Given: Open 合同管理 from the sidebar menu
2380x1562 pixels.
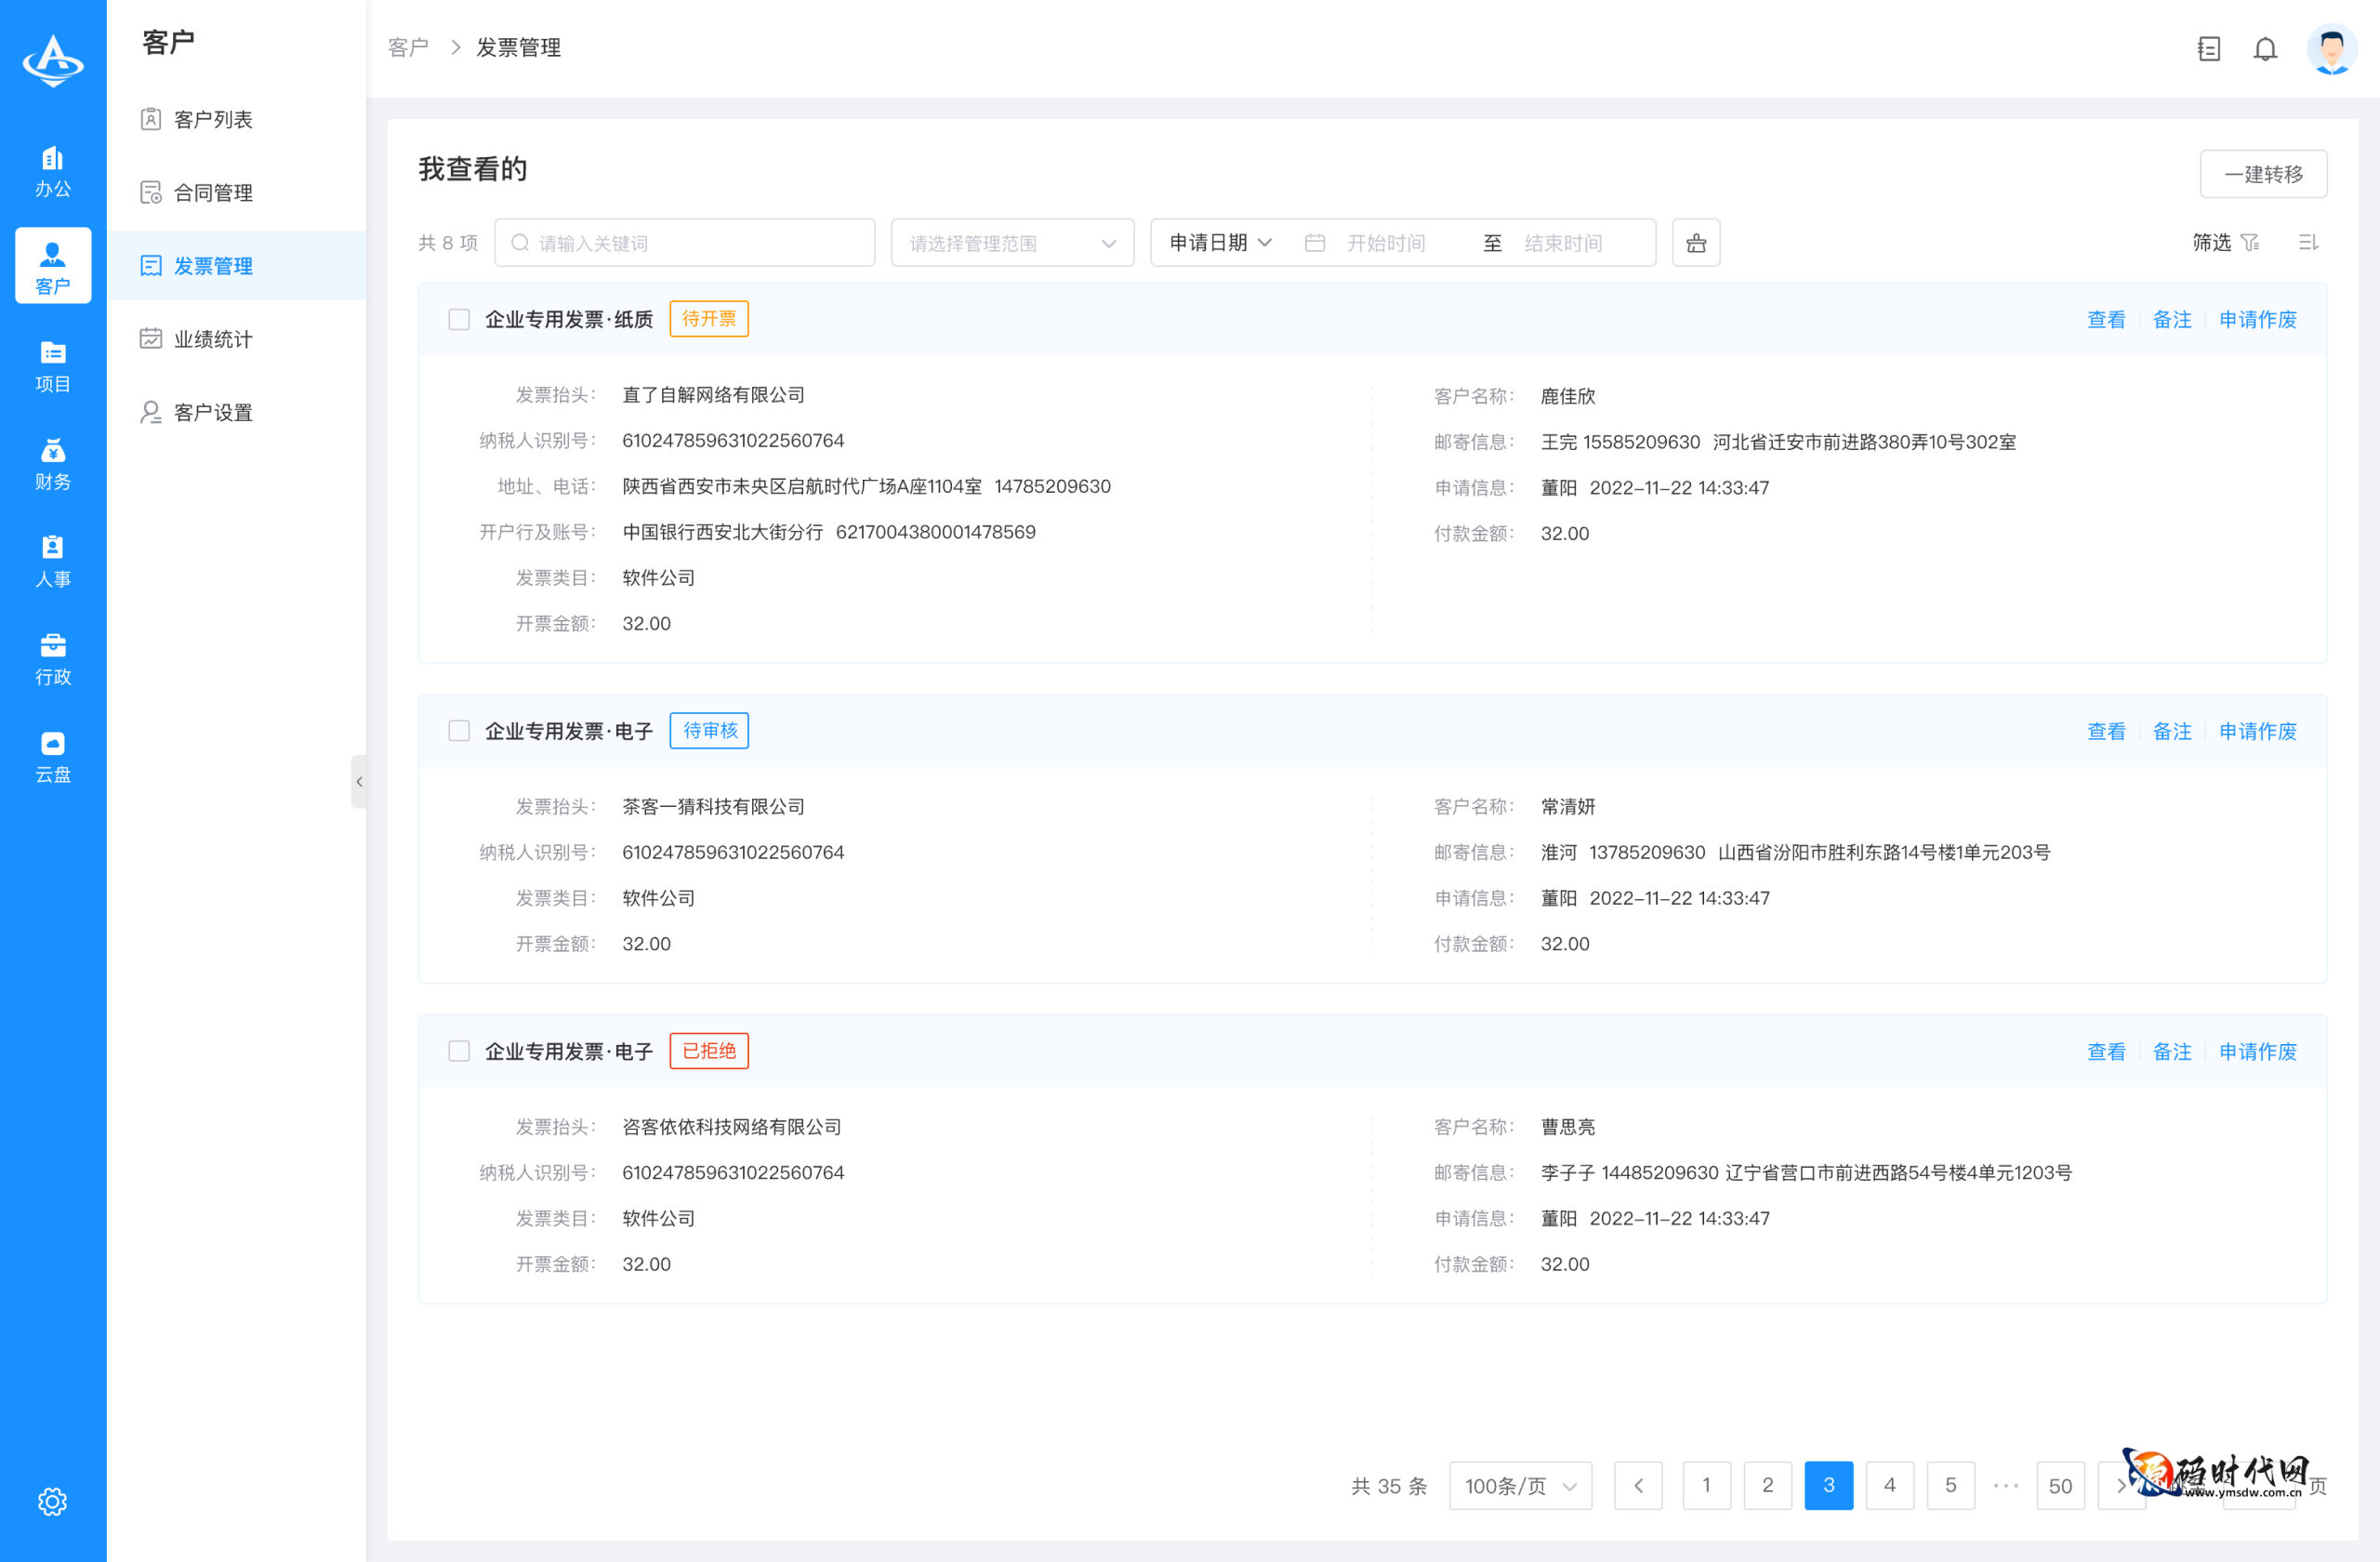Looking at the screenshot, I should point(213,192).
